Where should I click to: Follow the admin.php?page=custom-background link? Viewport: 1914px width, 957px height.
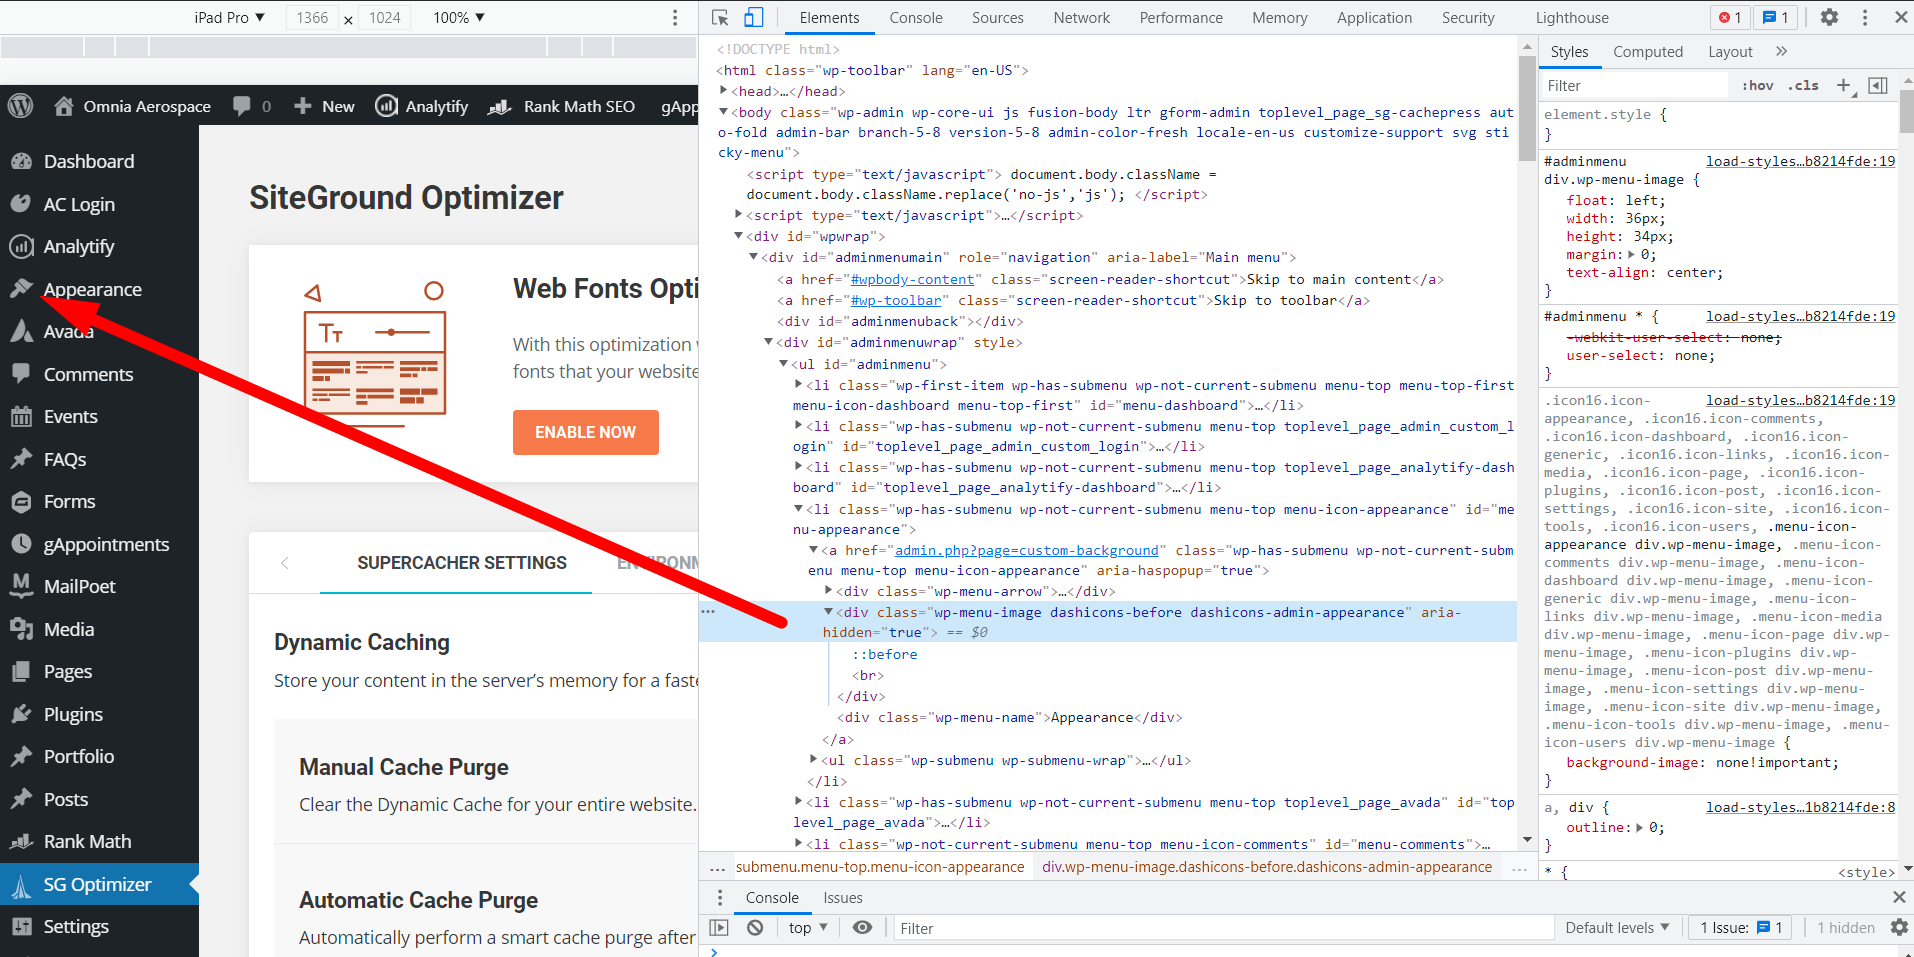[1026, 551]
